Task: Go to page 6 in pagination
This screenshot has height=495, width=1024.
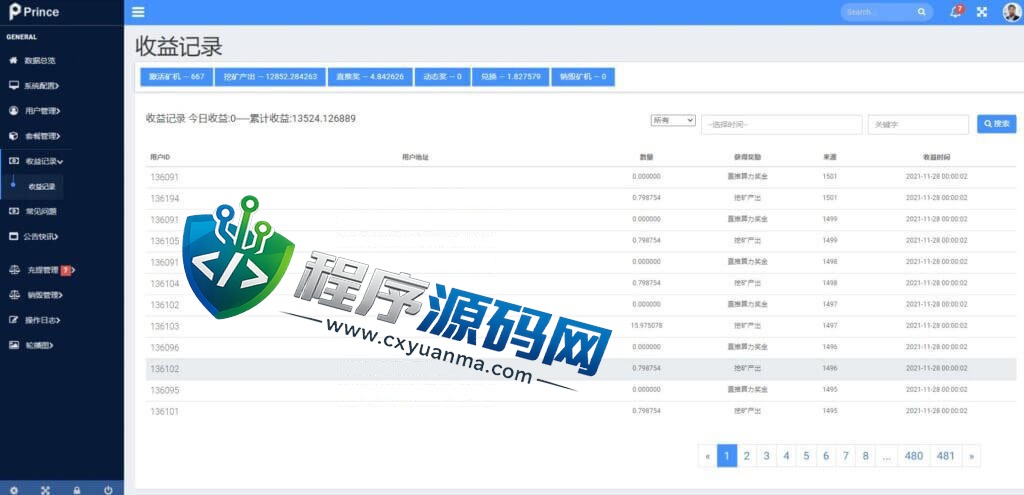Action: pos(826,456)
